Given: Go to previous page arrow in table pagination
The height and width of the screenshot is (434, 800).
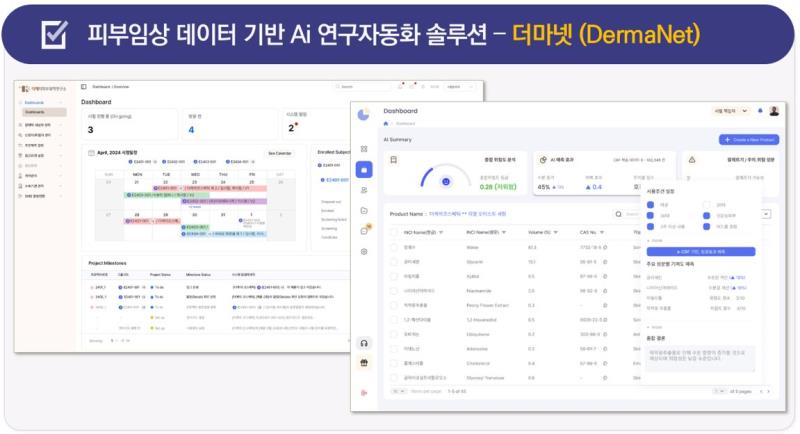Looking at the screenshot, I should (761, 391).
